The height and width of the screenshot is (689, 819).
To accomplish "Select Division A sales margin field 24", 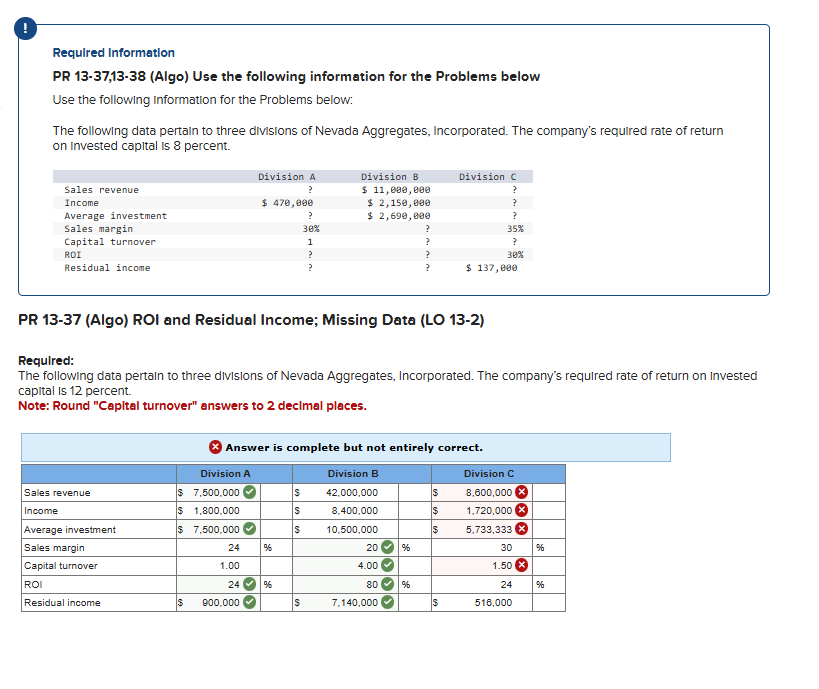I will 218,547.
